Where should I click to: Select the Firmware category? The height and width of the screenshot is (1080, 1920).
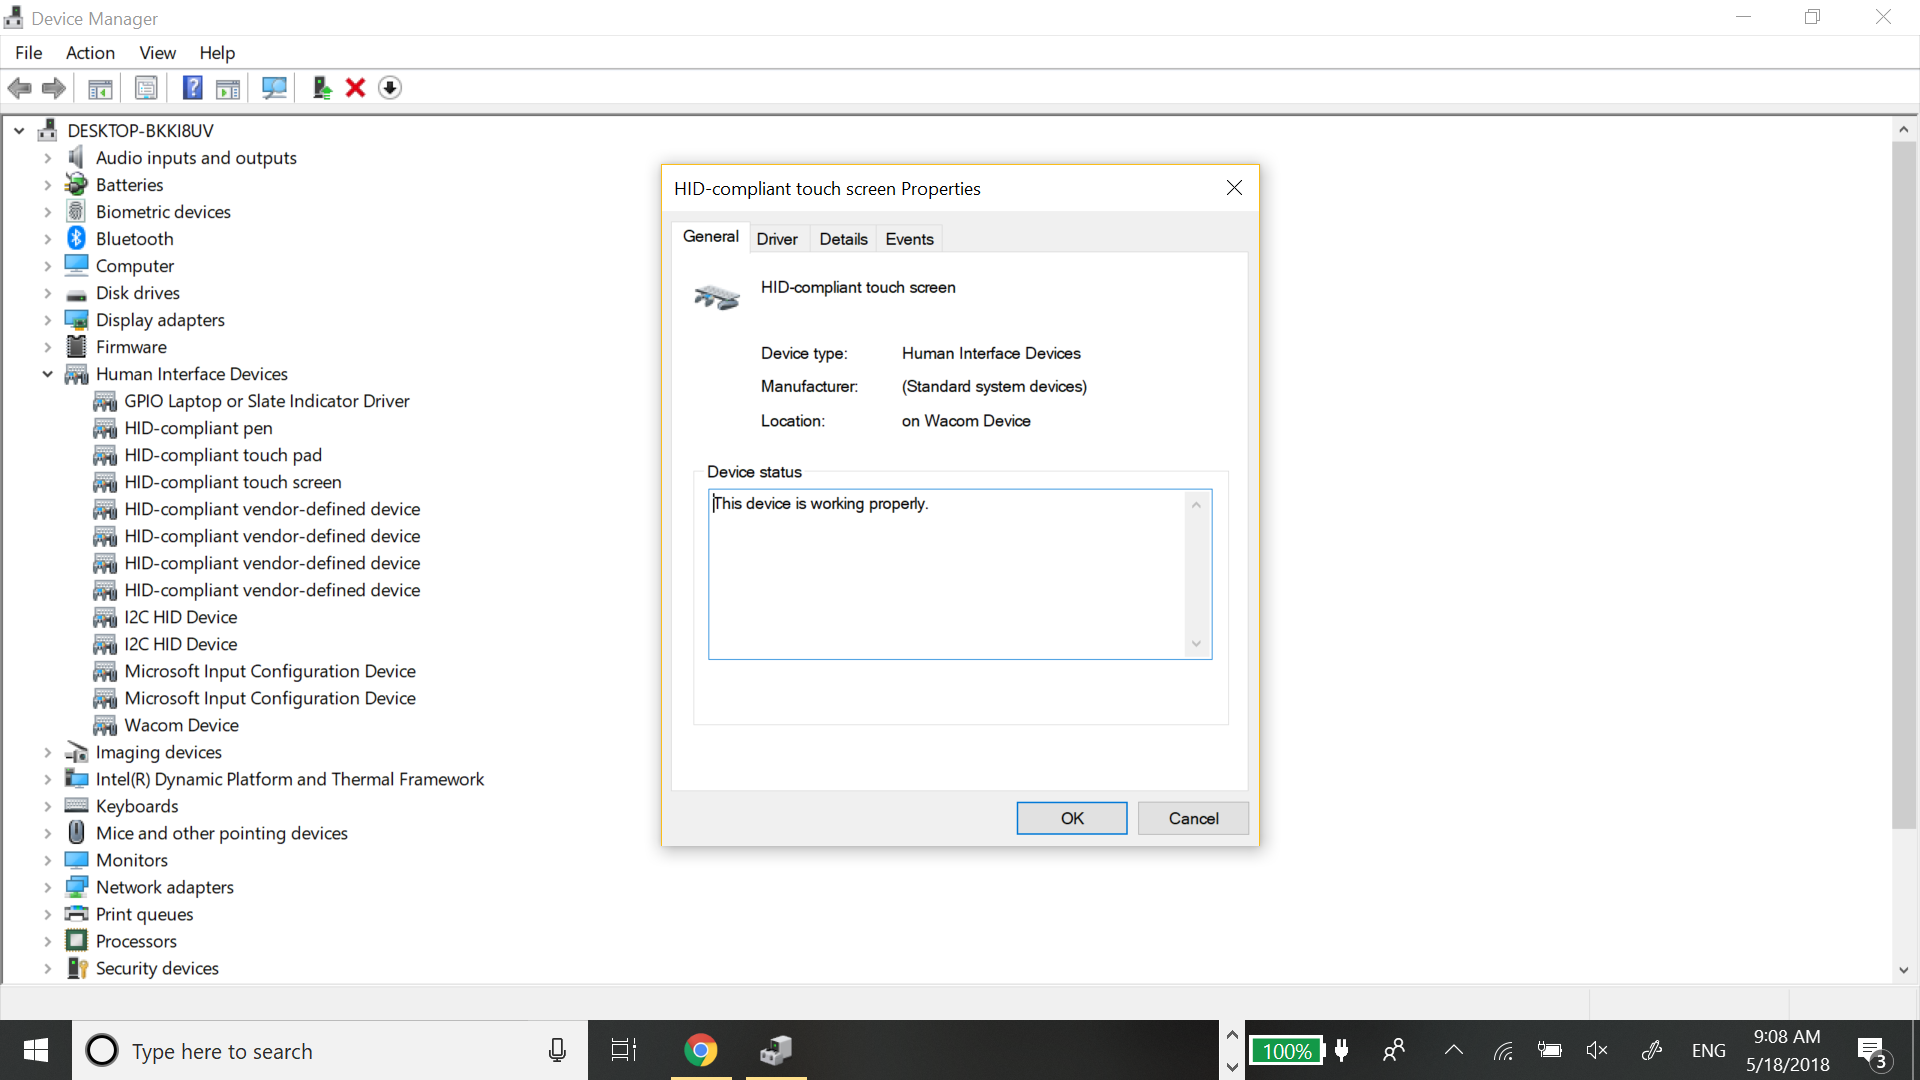(x=131, y=347)
